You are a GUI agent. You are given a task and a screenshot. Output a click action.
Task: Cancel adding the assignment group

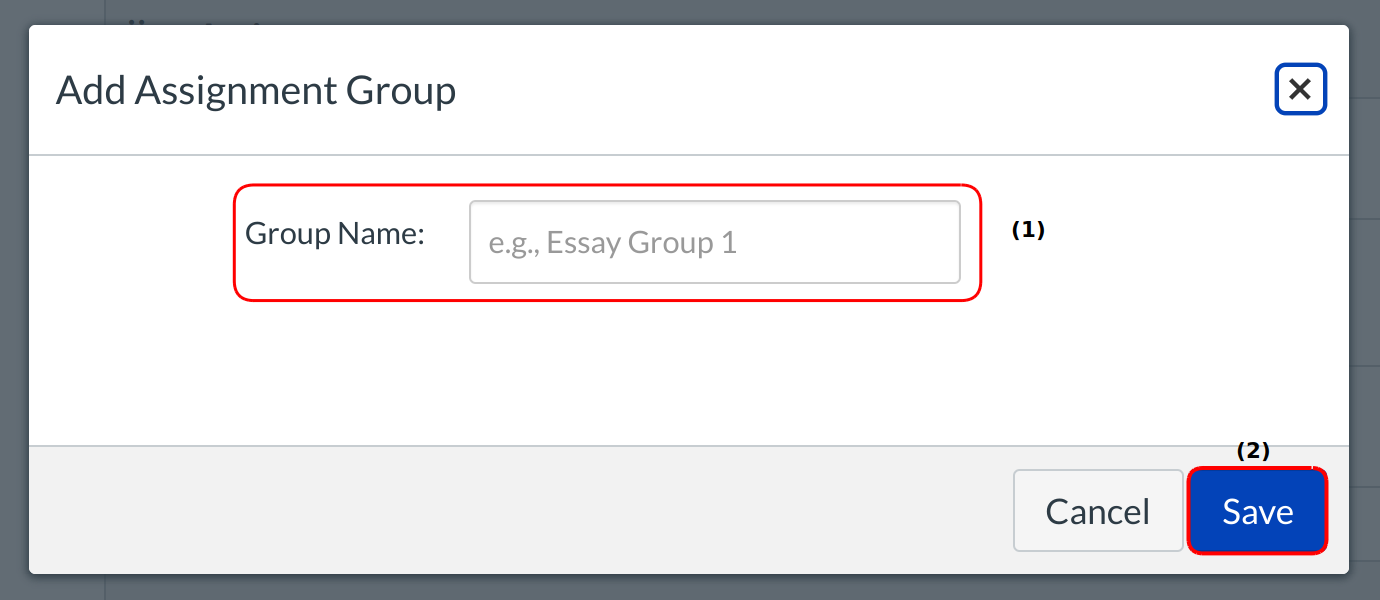coord(1097,511)
